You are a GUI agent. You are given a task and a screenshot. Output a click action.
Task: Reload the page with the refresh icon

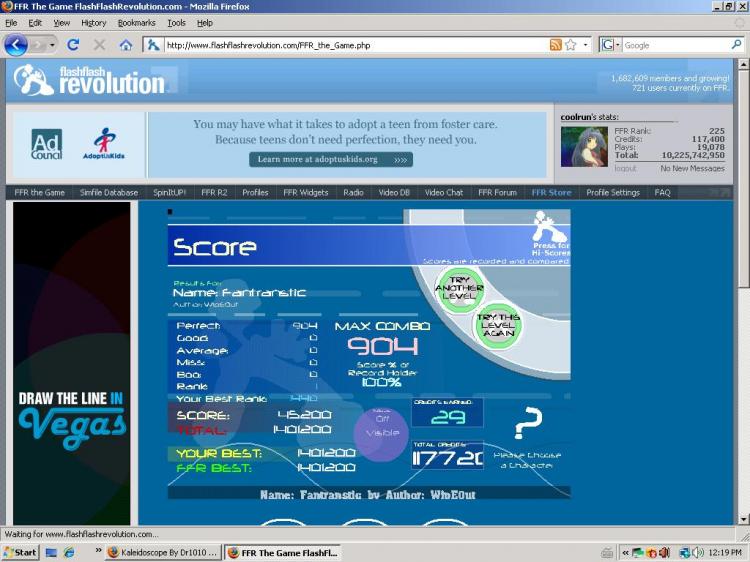tap(73, 45)
